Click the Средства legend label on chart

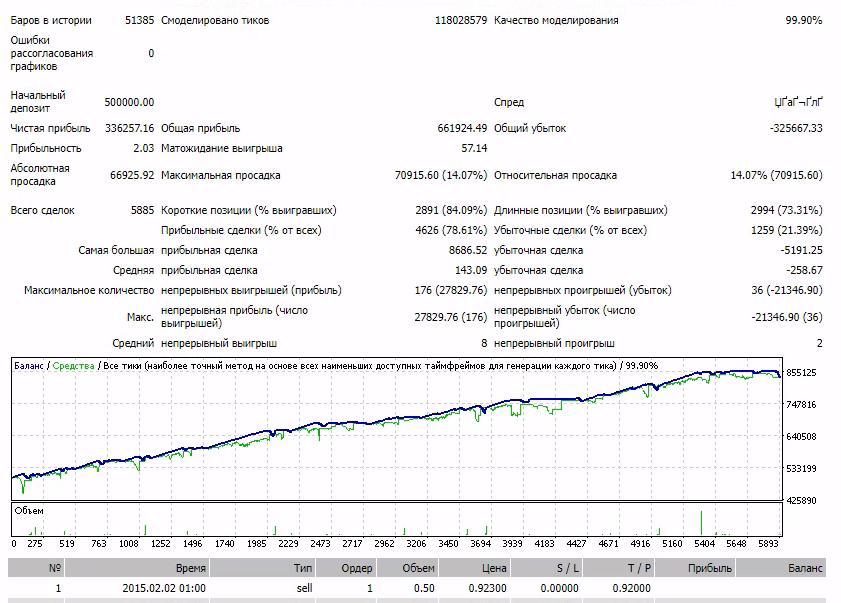click(73, 366)
